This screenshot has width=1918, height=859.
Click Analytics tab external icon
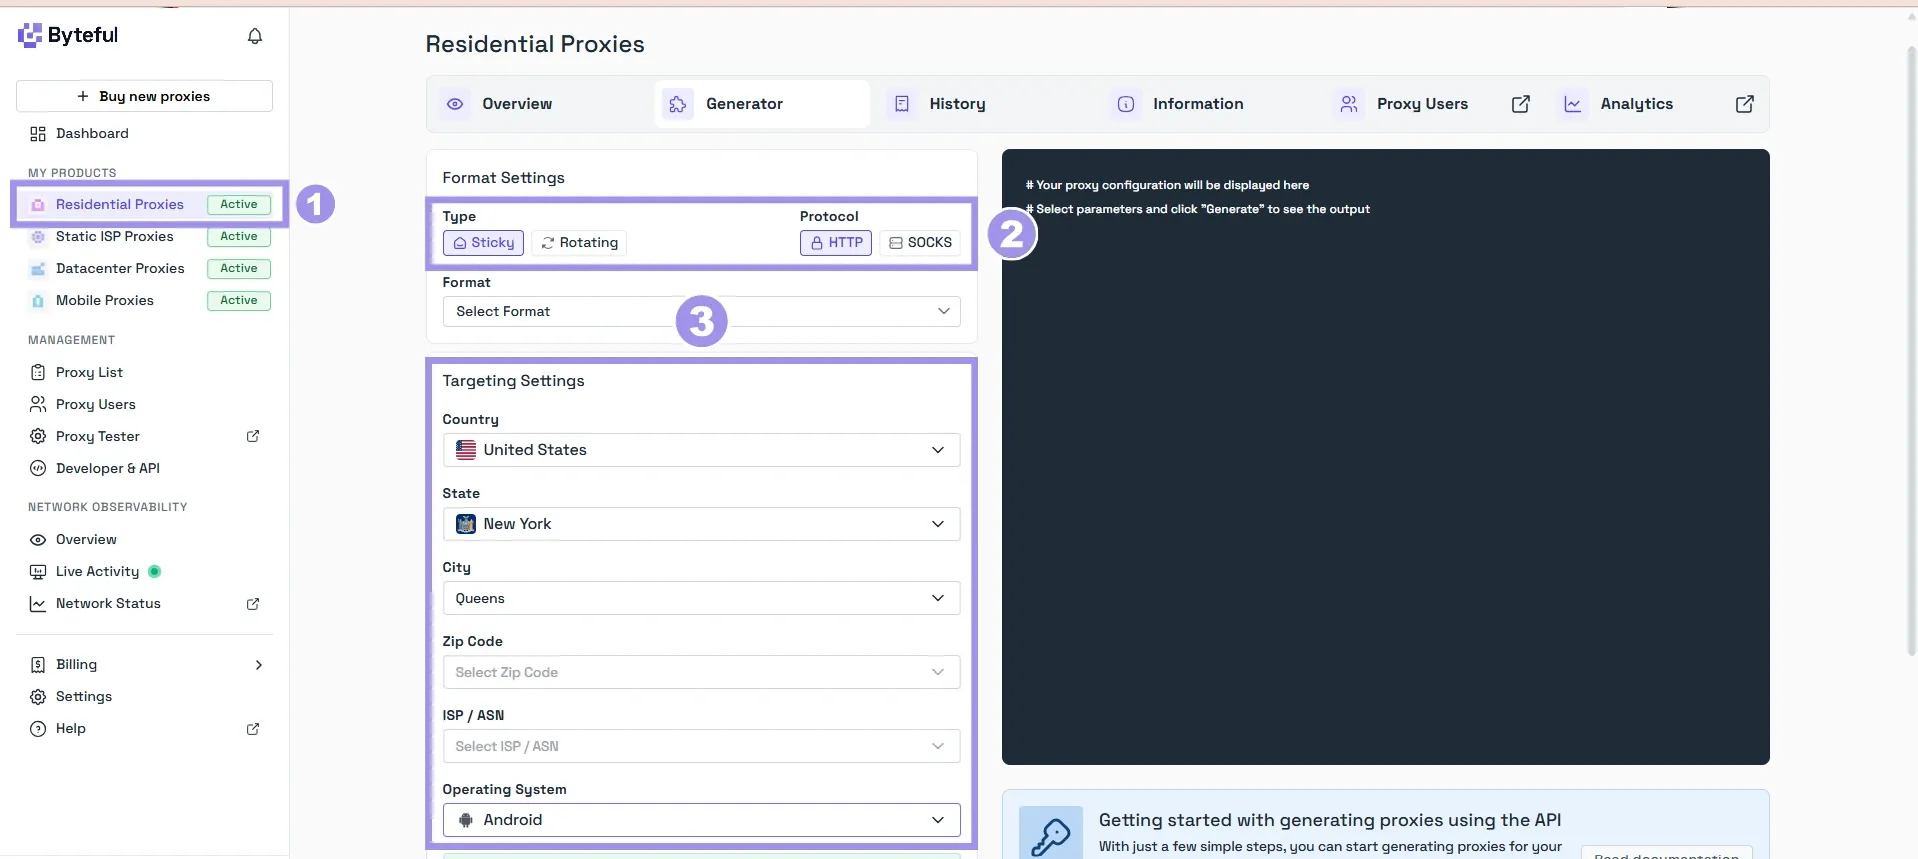coord(1744,104)
